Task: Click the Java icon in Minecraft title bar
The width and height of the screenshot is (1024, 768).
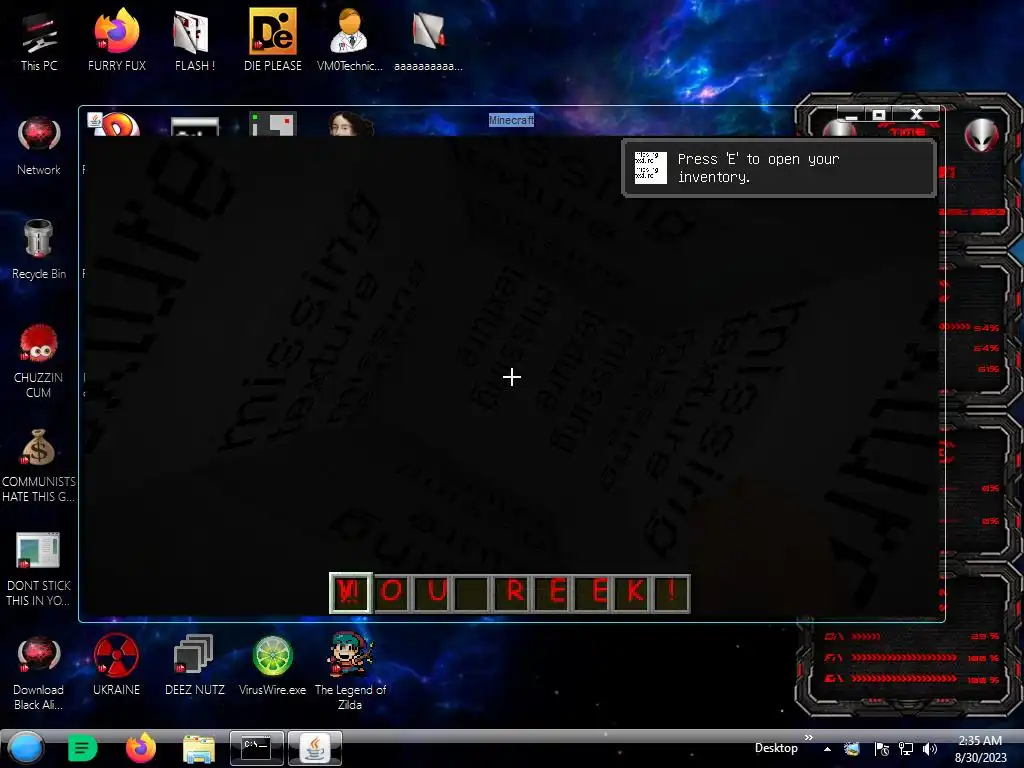Action: (95, 120)
